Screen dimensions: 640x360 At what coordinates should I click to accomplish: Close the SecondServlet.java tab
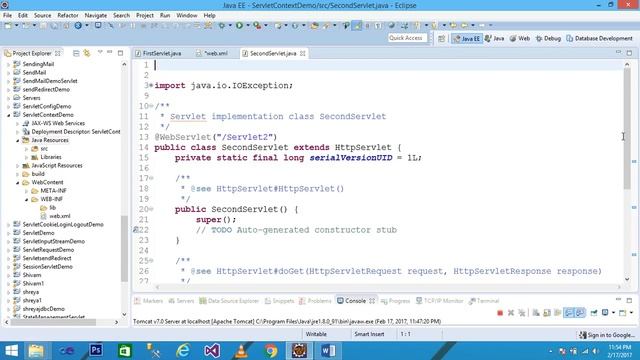pos(302,53)
